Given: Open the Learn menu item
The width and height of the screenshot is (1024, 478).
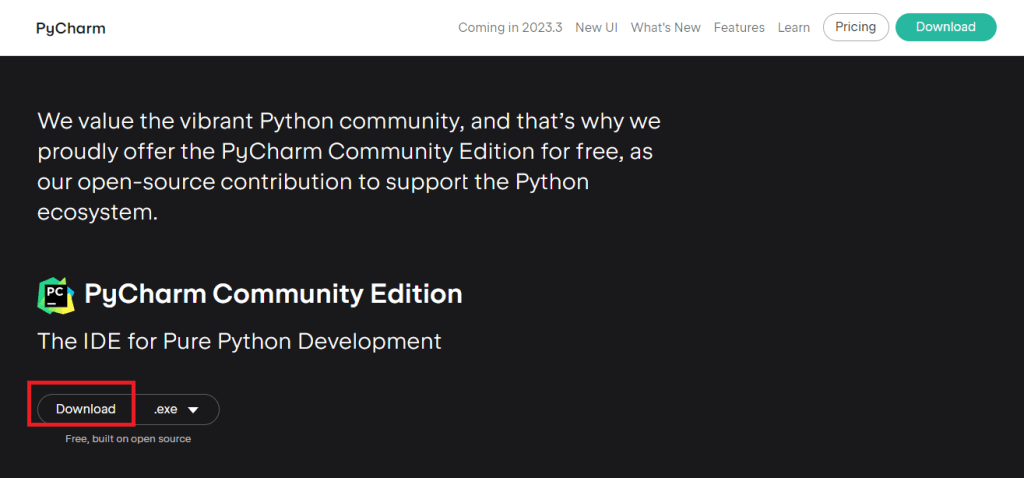Looking at the screenshot, I should (793, 27).
